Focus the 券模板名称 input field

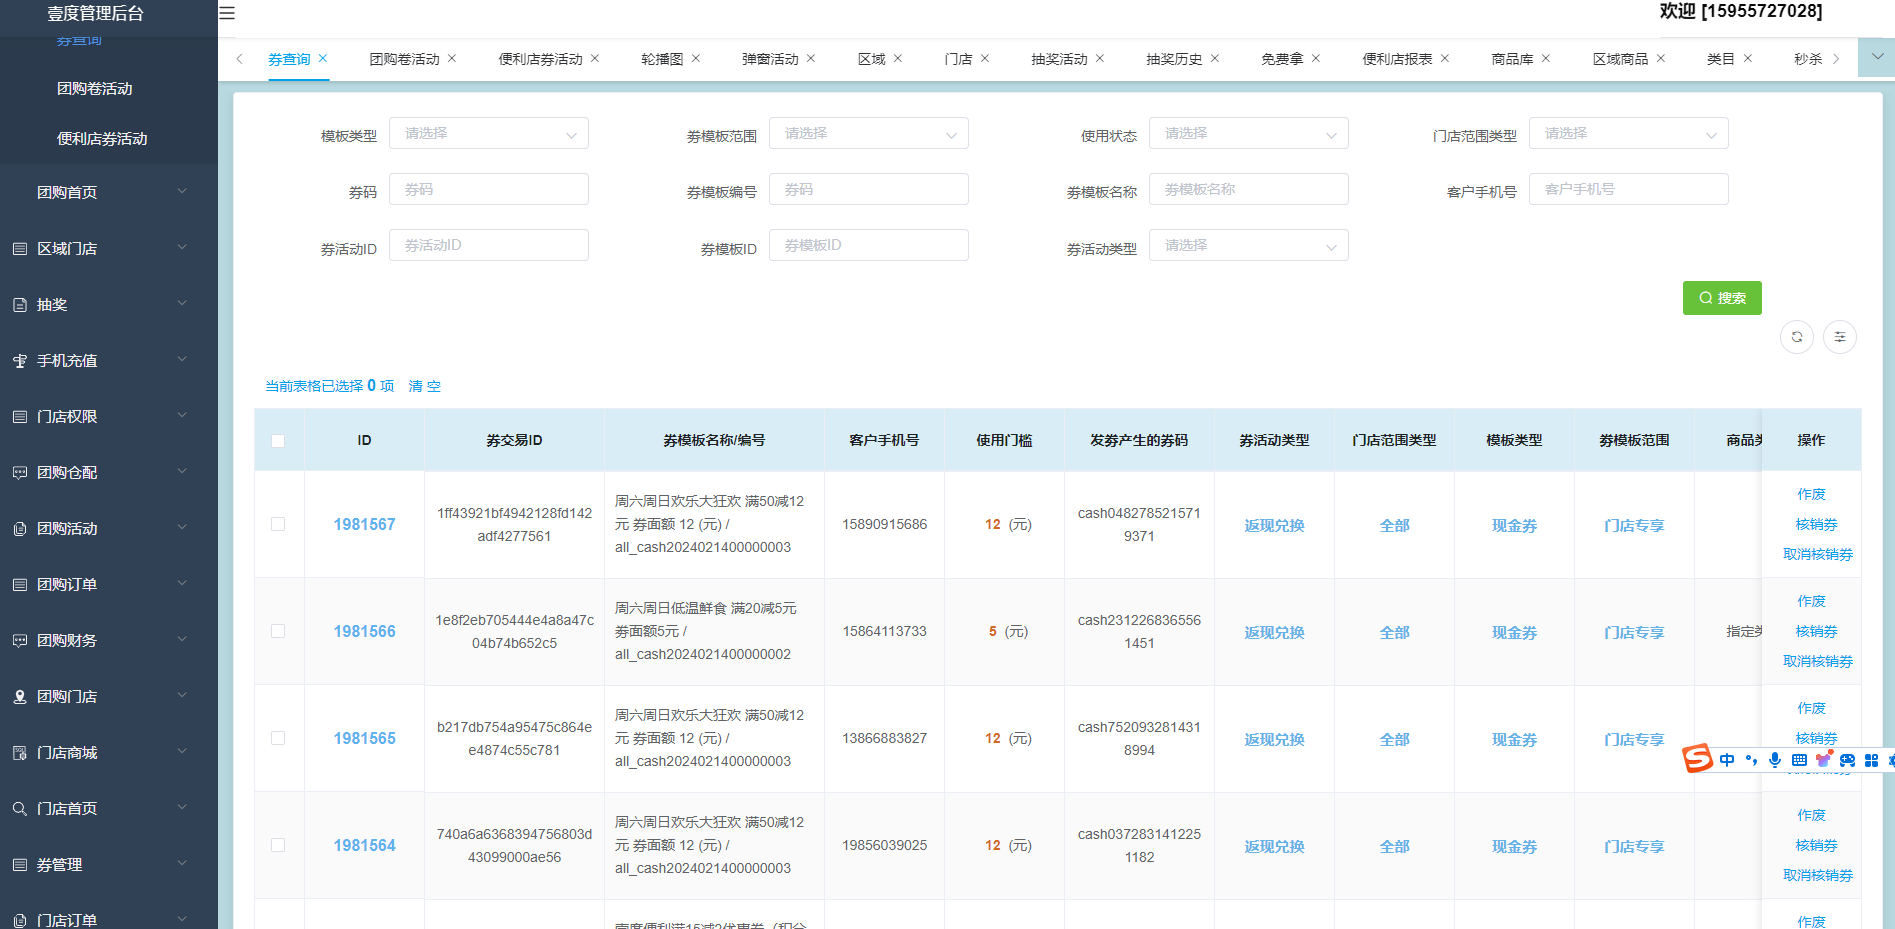click(1249, 189)
